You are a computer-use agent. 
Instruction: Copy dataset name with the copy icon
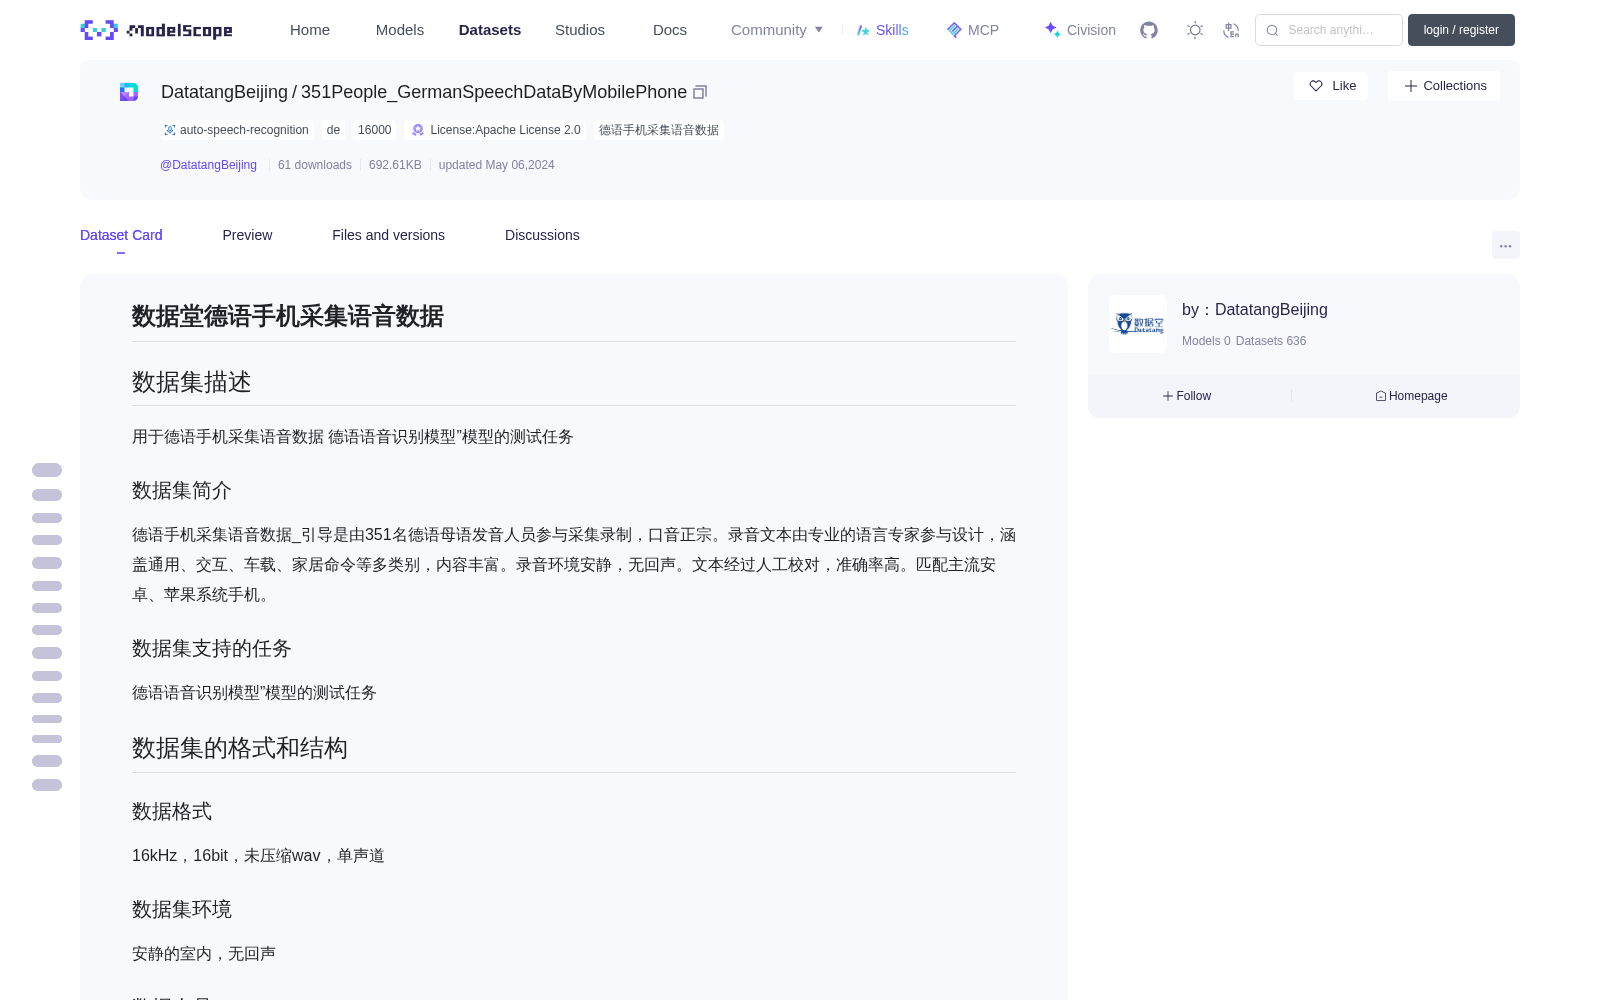pos(700,92)
